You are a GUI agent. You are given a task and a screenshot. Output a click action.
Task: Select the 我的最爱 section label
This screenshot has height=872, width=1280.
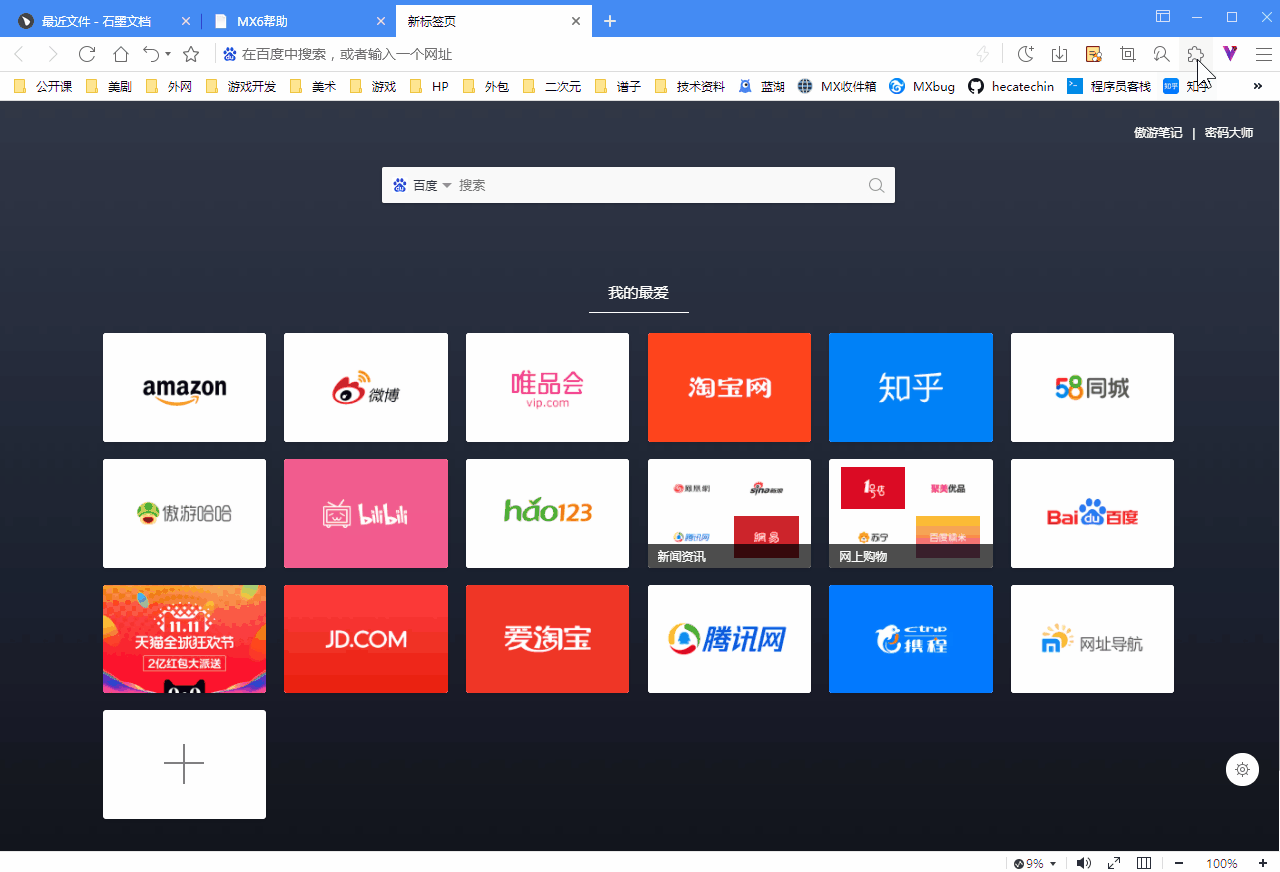638,293
